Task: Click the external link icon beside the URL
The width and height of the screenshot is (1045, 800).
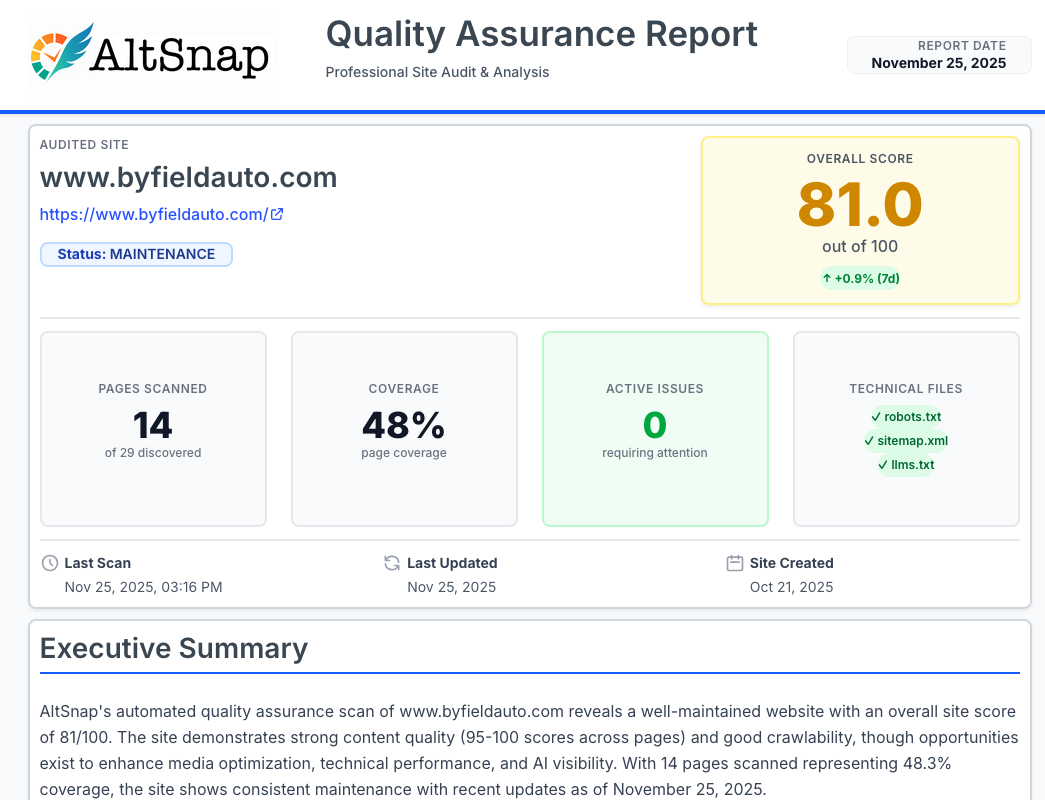Action: (x=278, y=213)
